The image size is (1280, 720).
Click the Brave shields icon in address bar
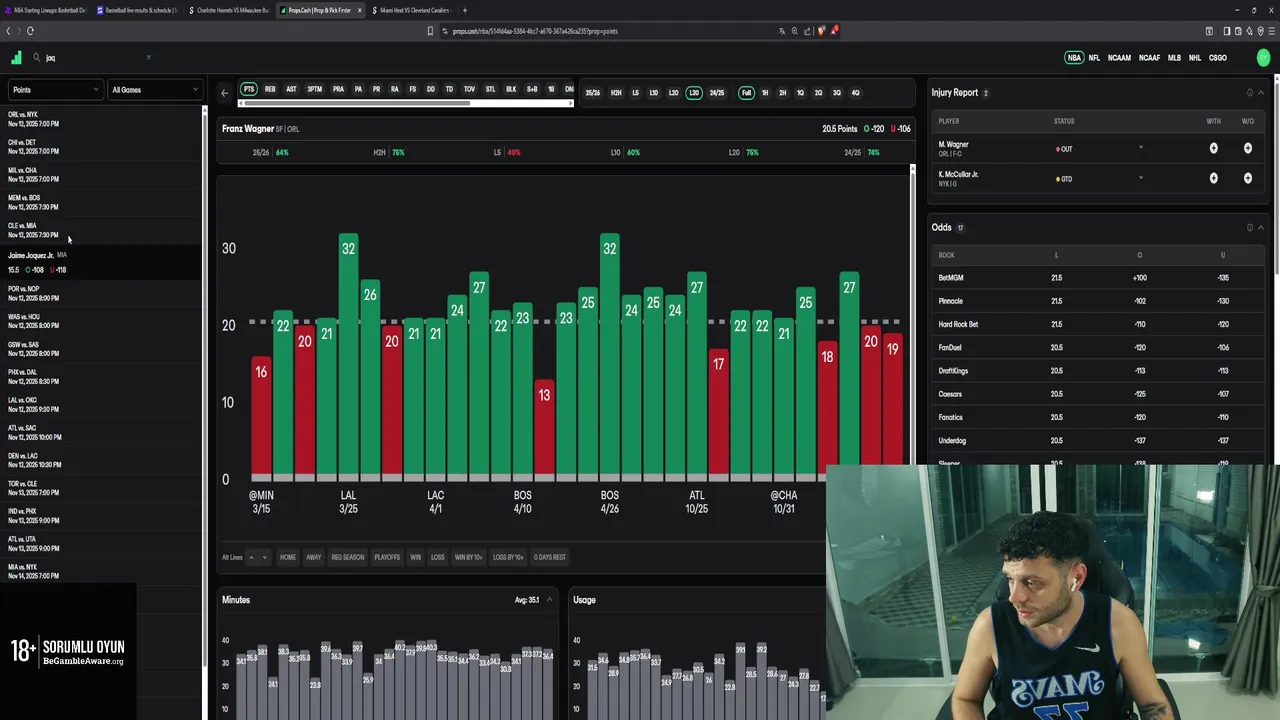(x=822, y=31)
